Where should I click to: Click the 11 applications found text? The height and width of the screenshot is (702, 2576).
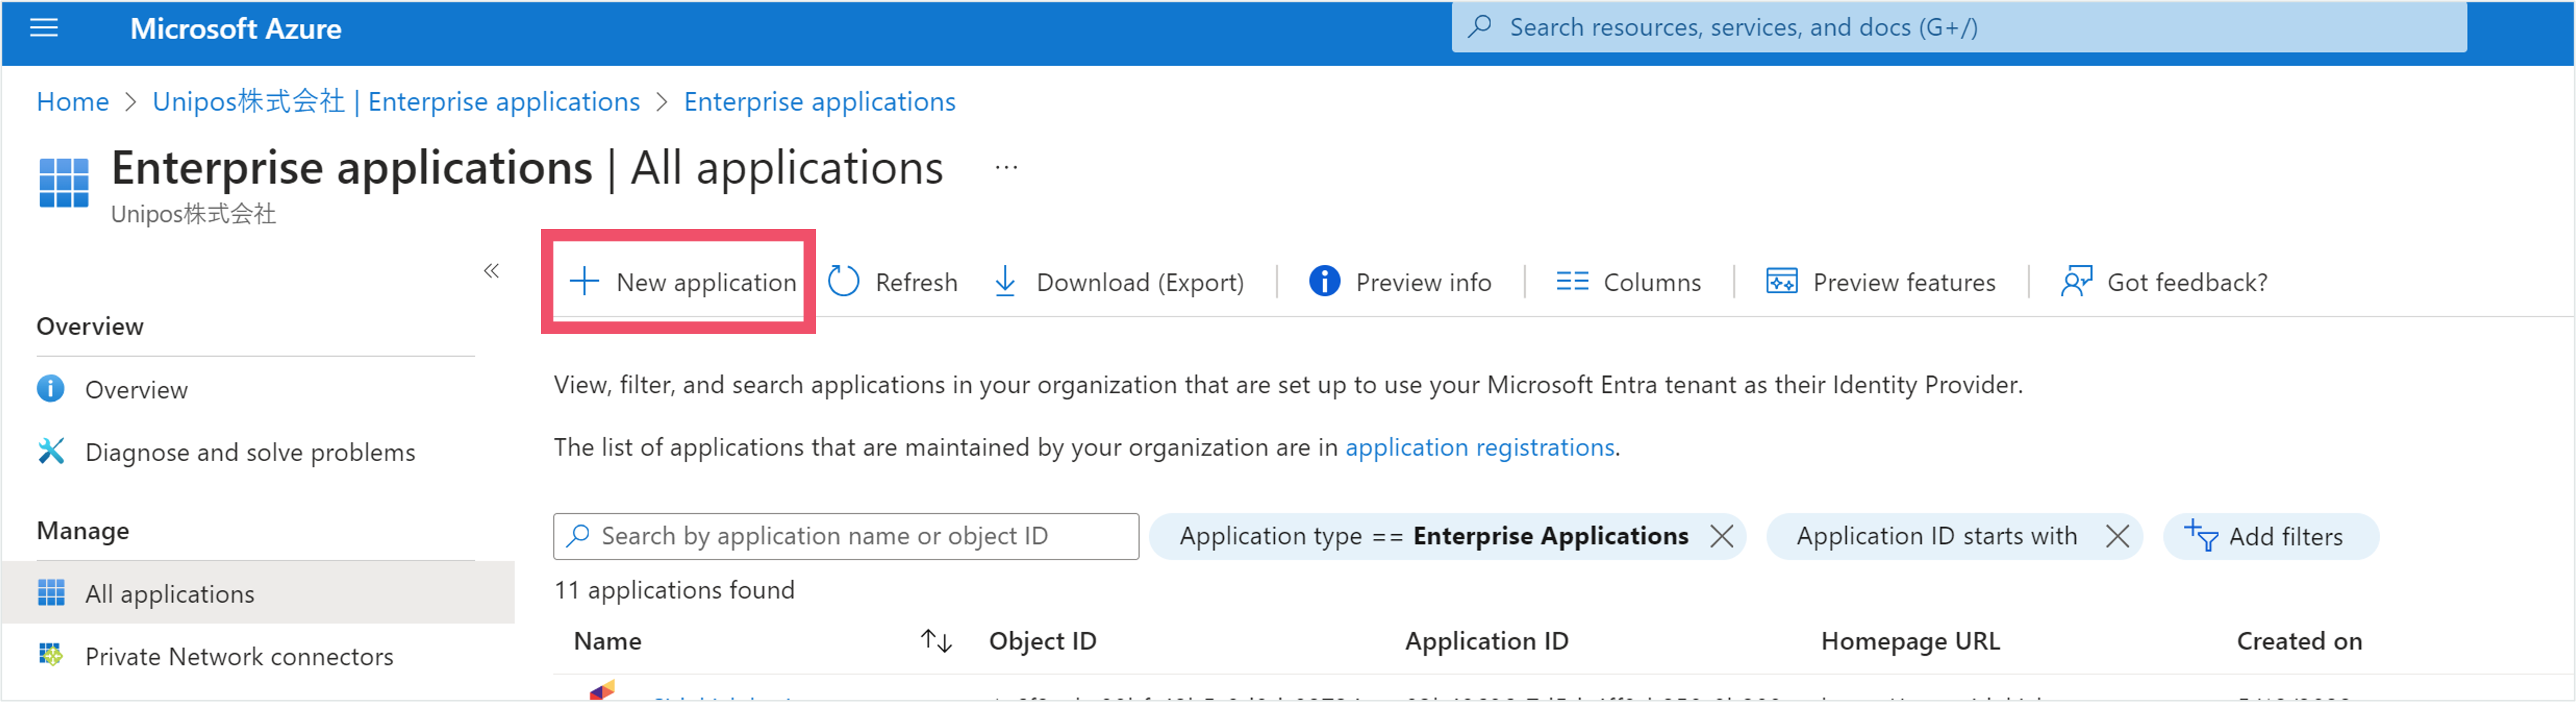674,590
